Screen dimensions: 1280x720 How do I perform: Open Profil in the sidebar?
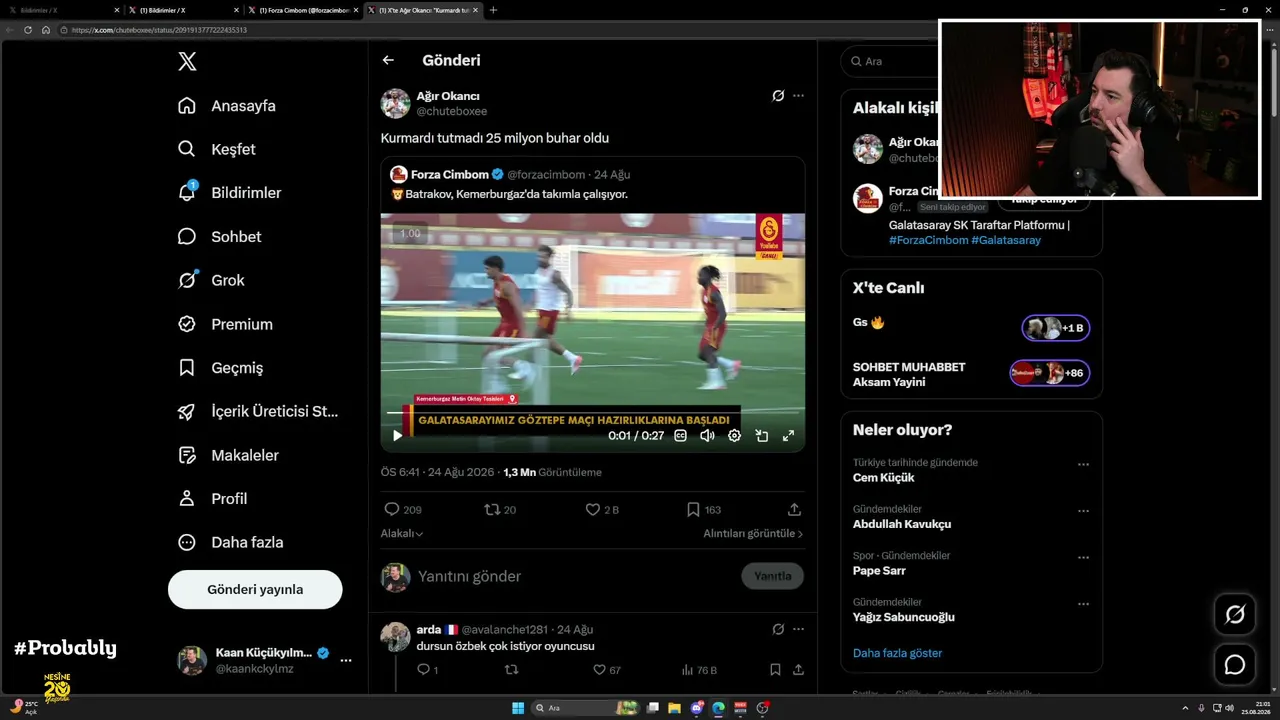click(x=212, y=498)
